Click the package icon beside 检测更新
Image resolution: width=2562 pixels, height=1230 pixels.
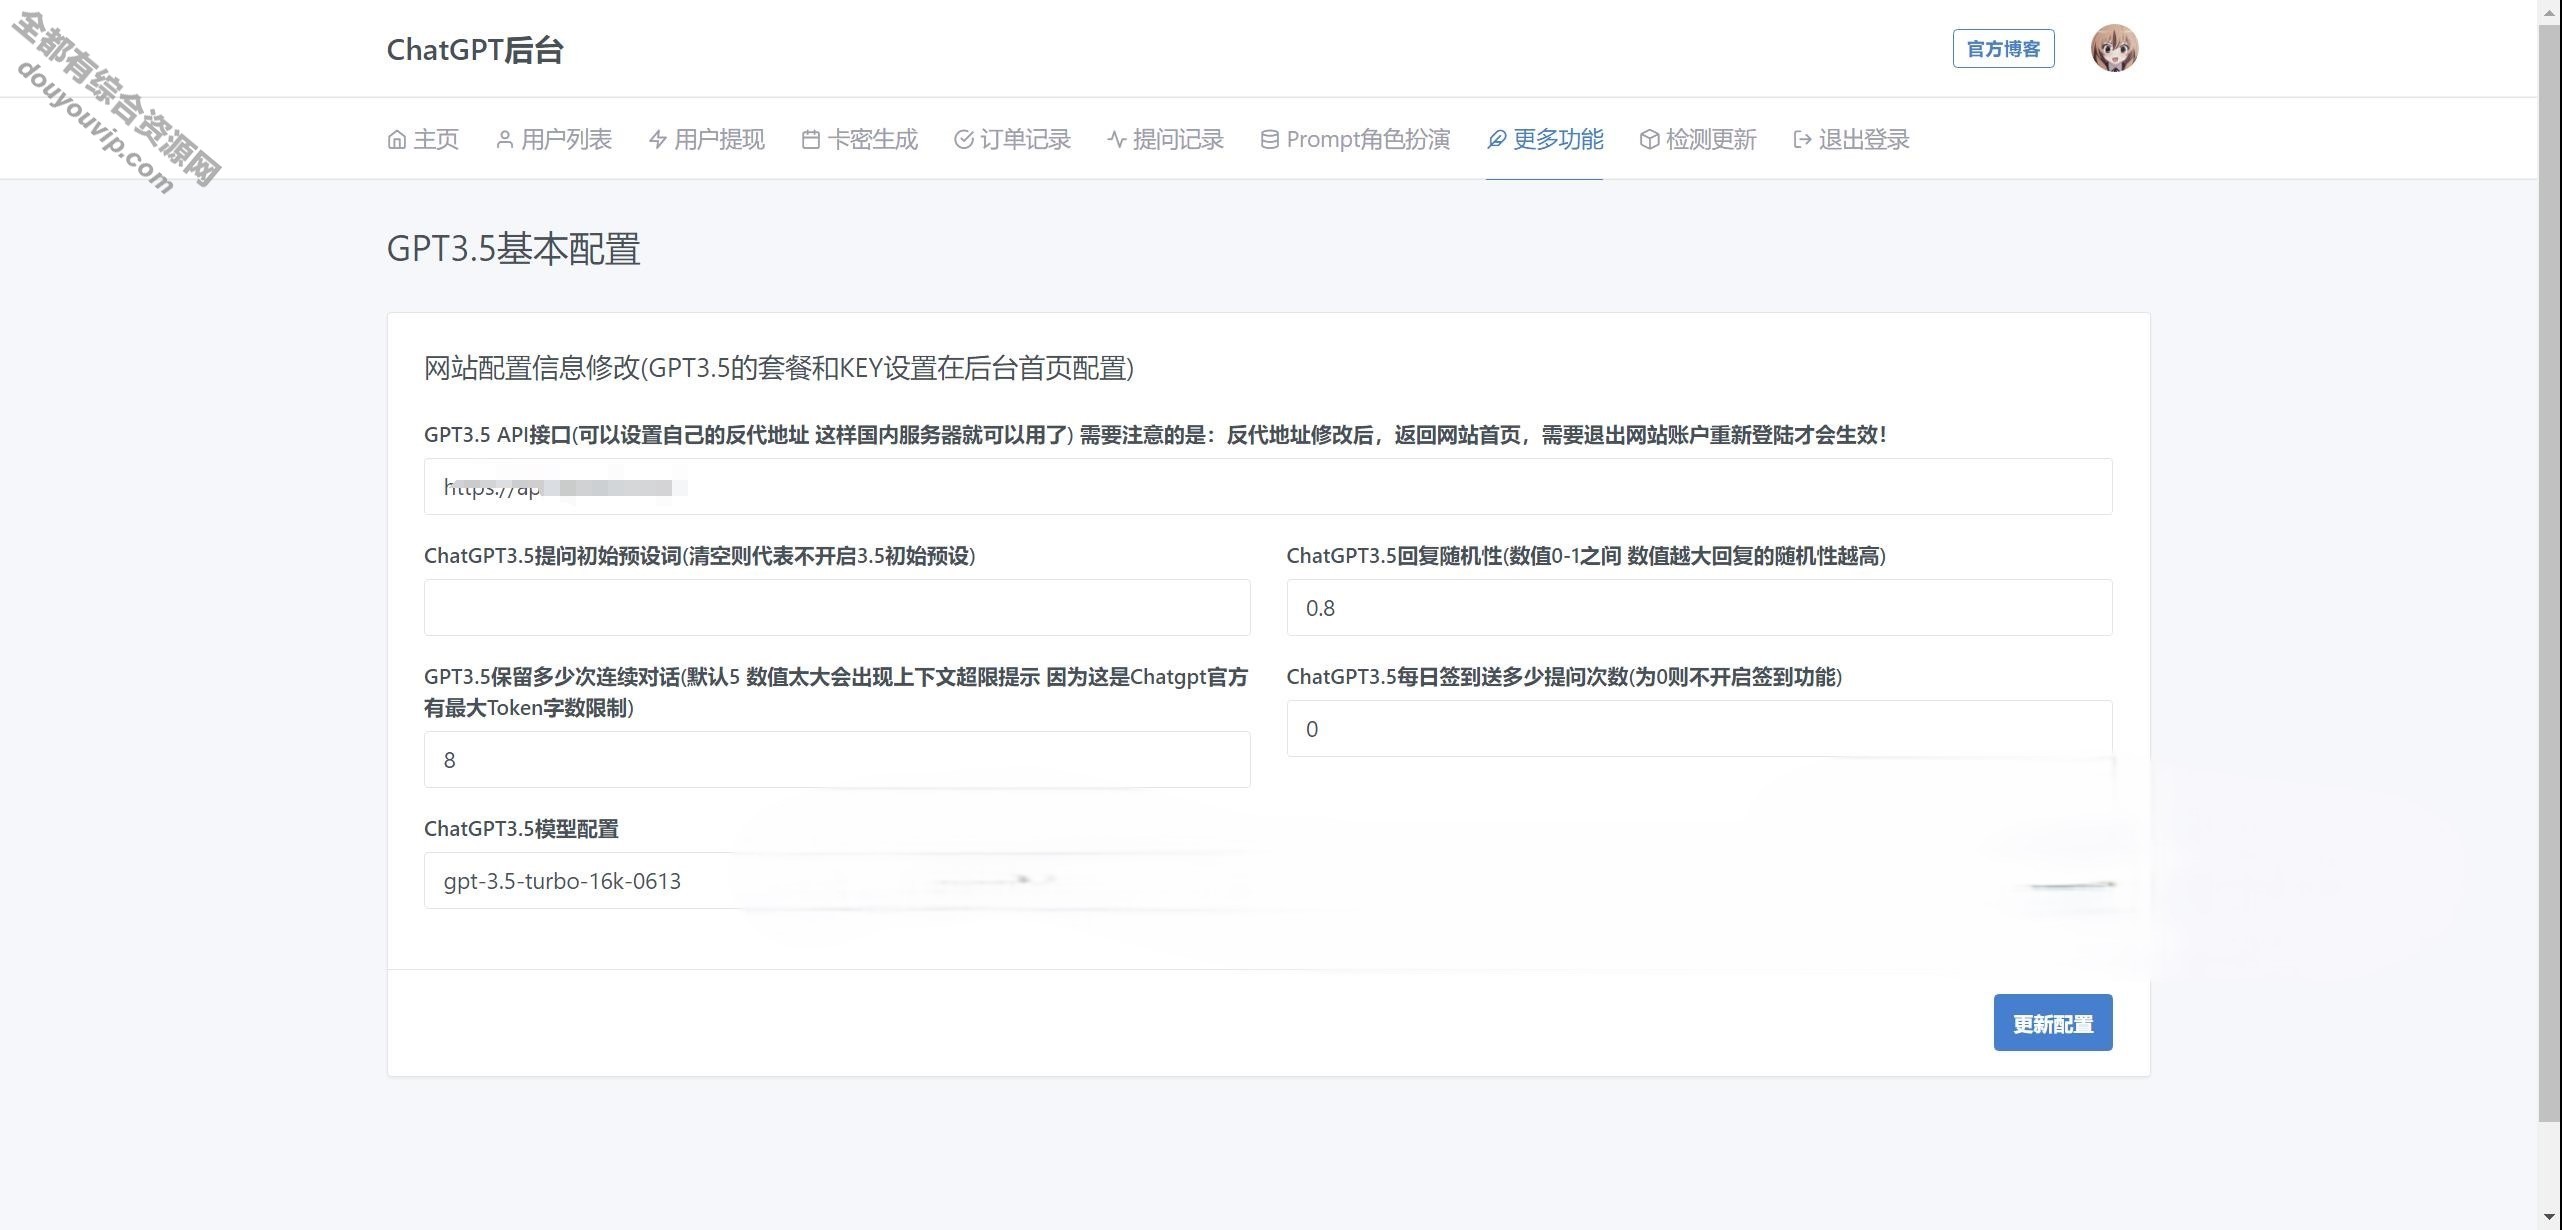[1650, 139]
